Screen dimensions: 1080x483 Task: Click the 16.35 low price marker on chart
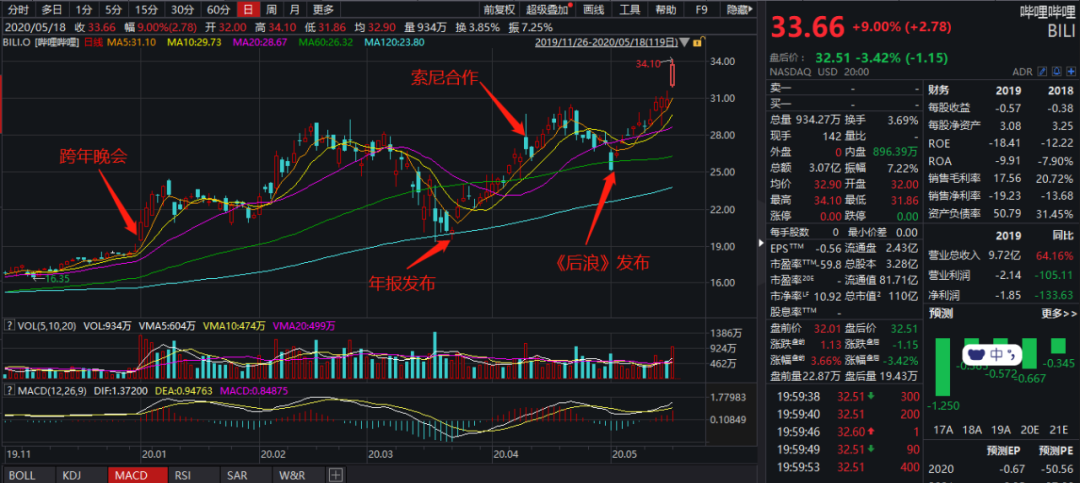(x=57, y=278)
